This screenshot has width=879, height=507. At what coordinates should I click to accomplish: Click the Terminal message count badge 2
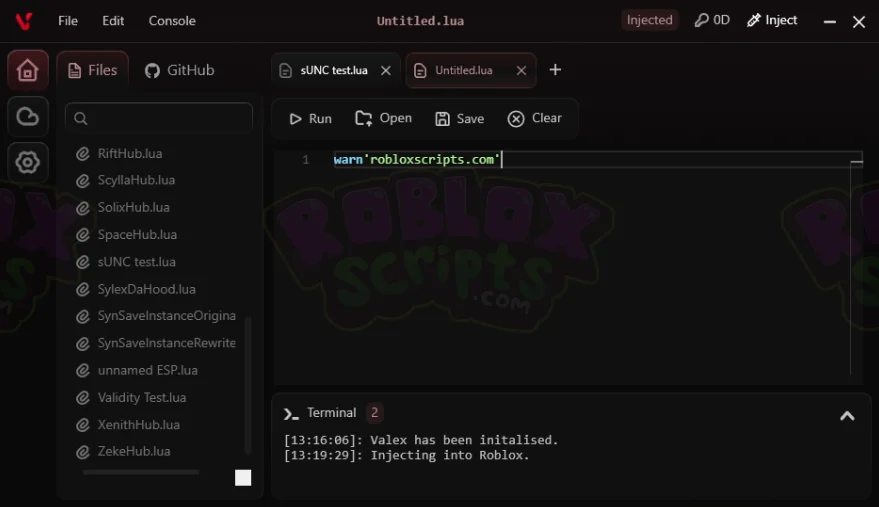coord(374,413)
